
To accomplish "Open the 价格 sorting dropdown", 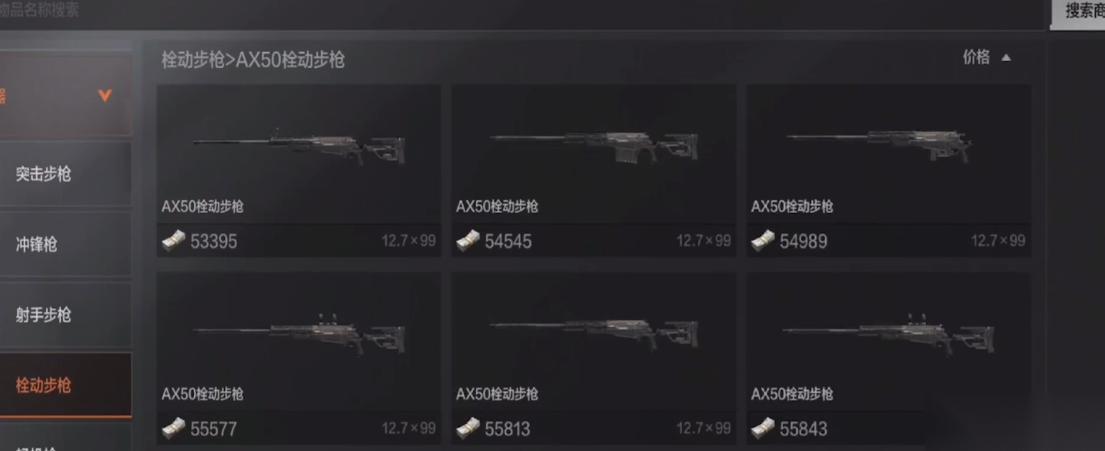I will coord(987,58).
